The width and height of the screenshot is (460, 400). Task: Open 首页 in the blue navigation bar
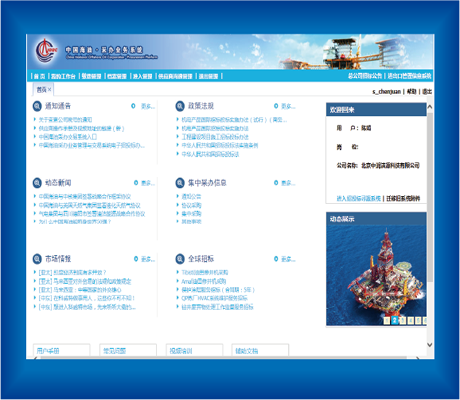tap(40, 76)
